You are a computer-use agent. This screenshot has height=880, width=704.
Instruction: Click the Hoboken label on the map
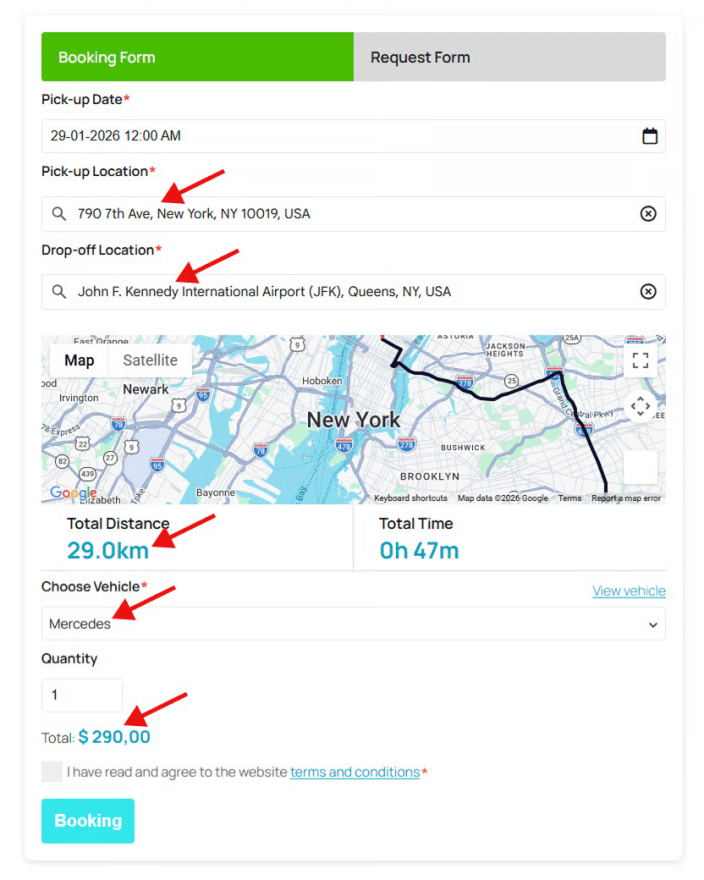point(322,381)
